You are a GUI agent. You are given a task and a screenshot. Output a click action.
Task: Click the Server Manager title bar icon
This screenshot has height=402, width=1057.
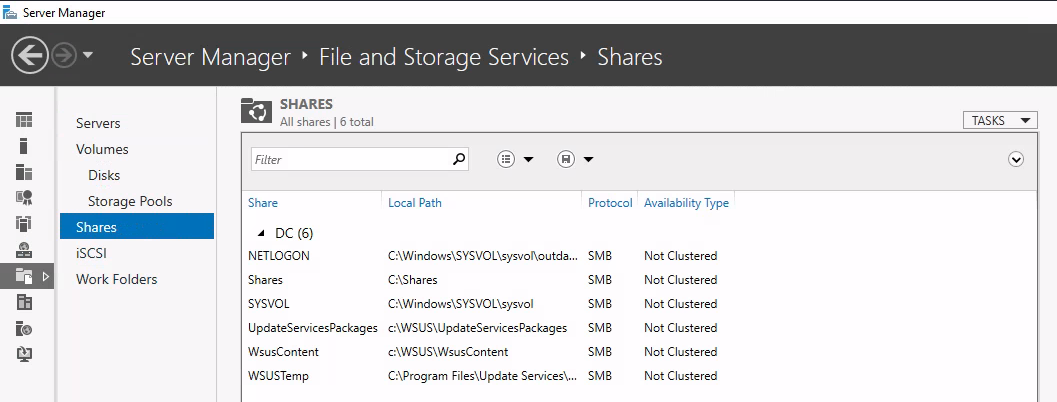(9, 12)
